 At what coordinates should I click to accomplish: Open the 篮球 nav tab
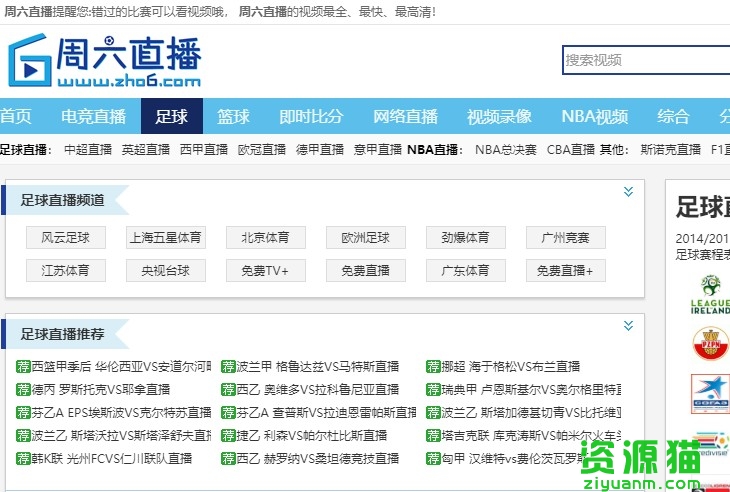coord(233,116)
